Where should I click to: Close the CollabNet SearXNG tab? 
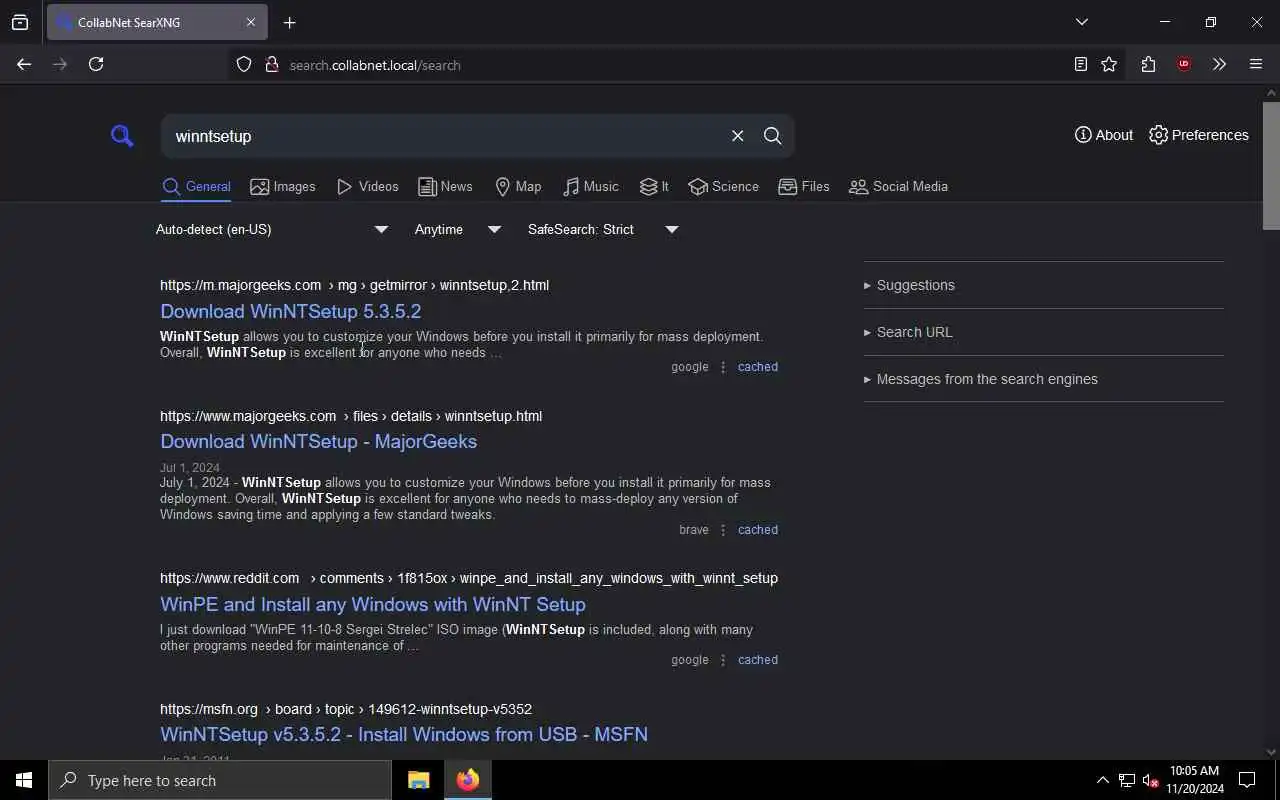click(250, 22)
